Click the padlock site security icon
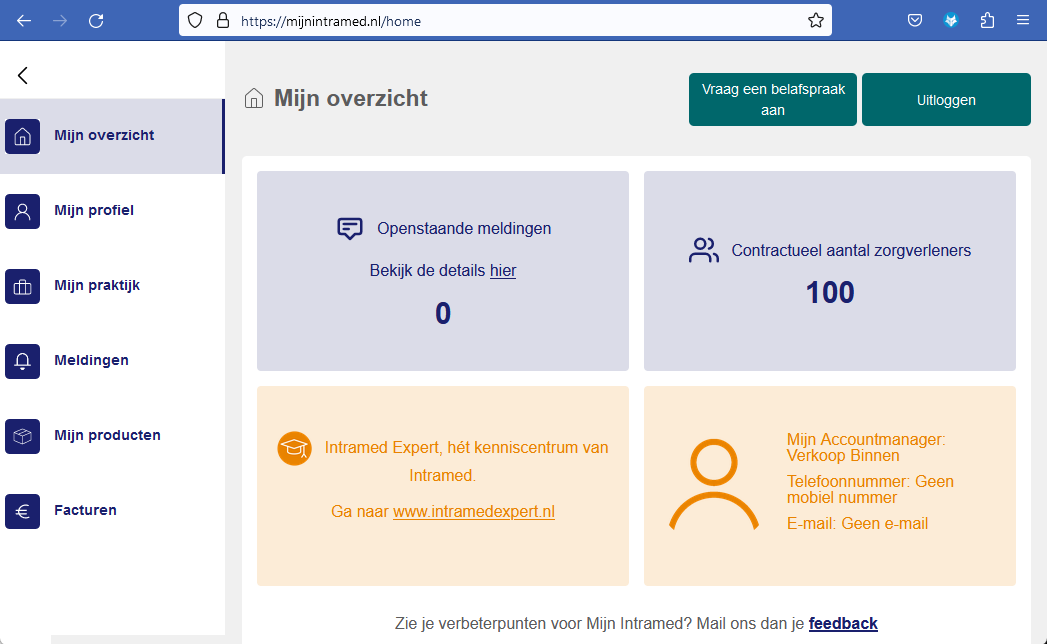The height and width of the screenshot is (644, 1047). click(x=223, y=21)
